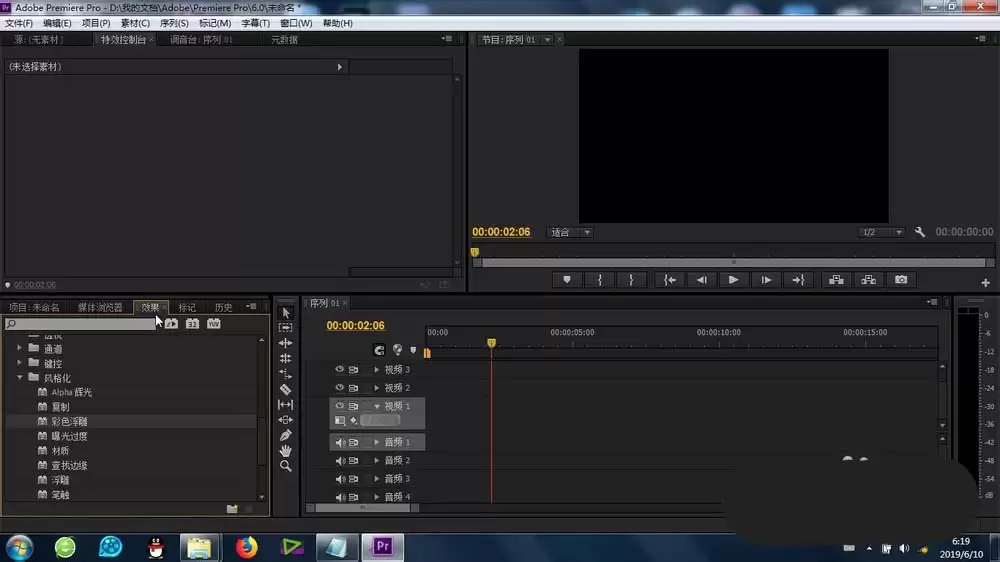Select the Razor tool
Image resolution: width=1000 pixels, height=562 pixels.
[x=286, y=389]
